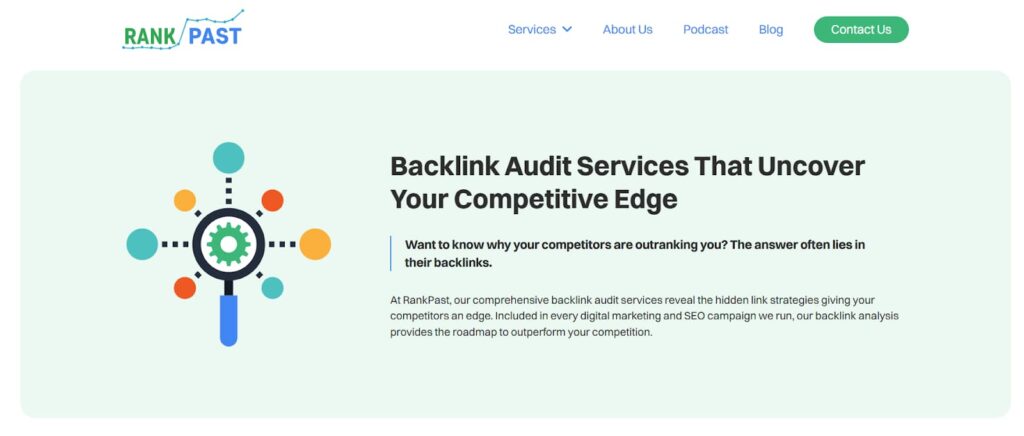
Task: Click the blue magnifying glass handle
Action: tap(229, 320)
